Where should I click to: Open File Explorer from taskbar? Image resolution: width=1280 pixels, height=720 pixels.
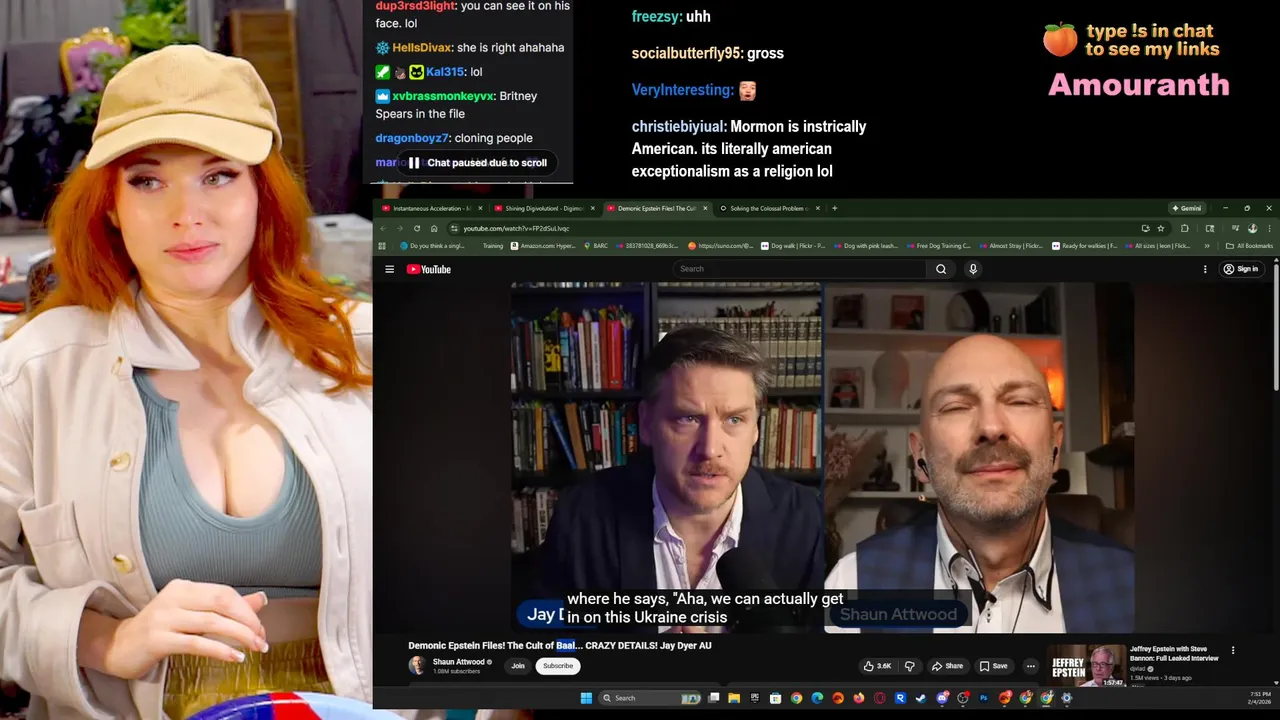(x=734, y=698)
